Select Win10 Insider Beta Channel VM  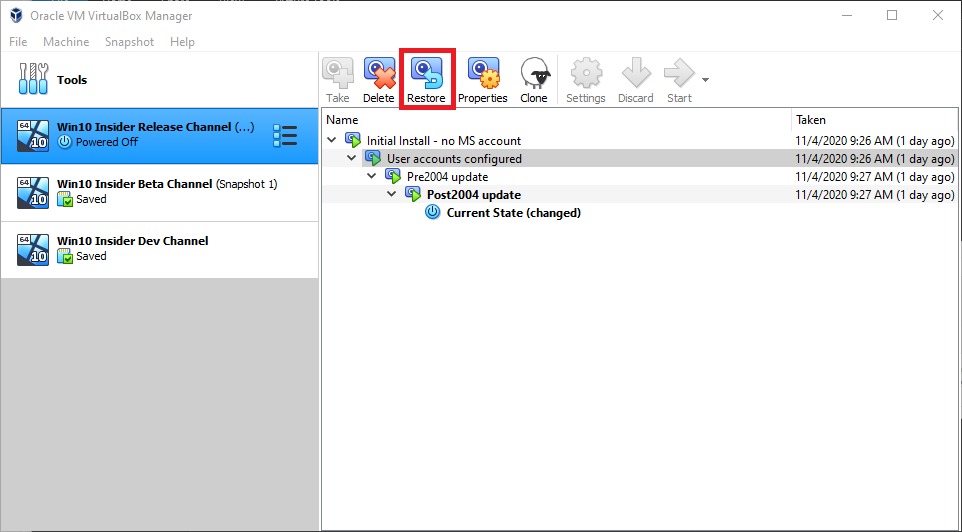pos(159,192)
